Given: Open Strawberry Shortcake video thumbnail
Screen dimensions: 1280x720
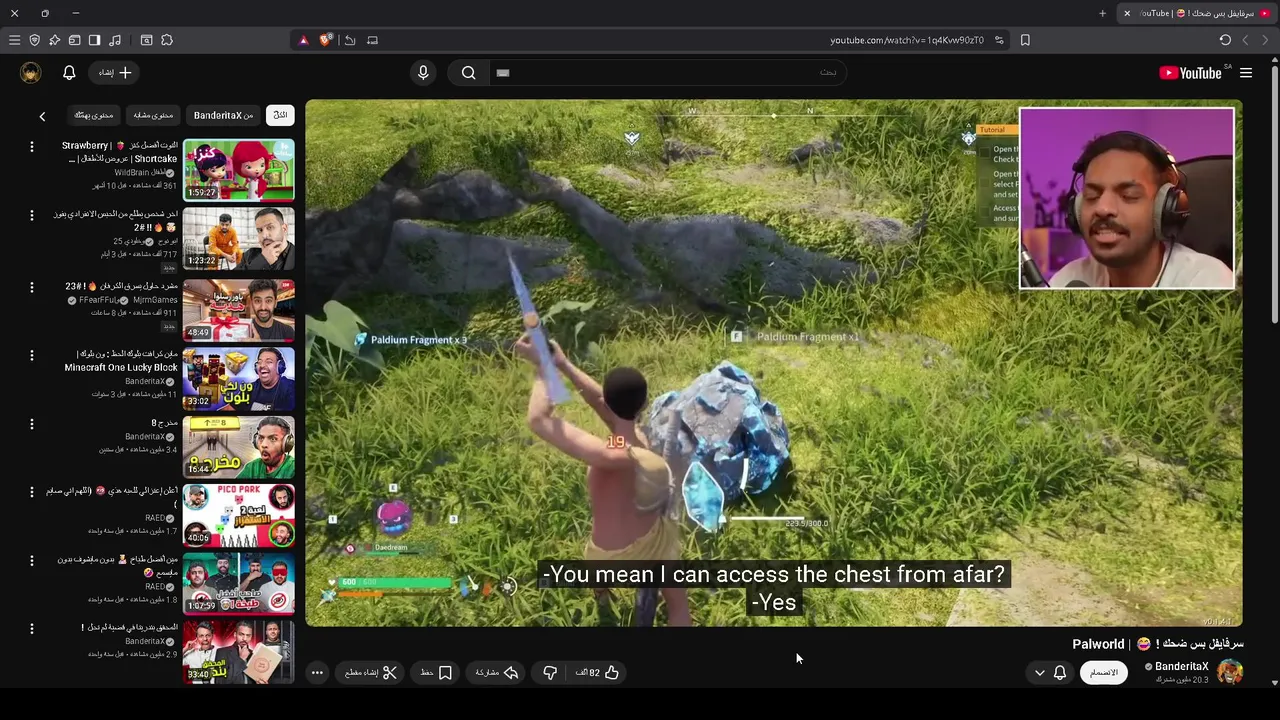Looking at the screenshot, I should (239, 170).
